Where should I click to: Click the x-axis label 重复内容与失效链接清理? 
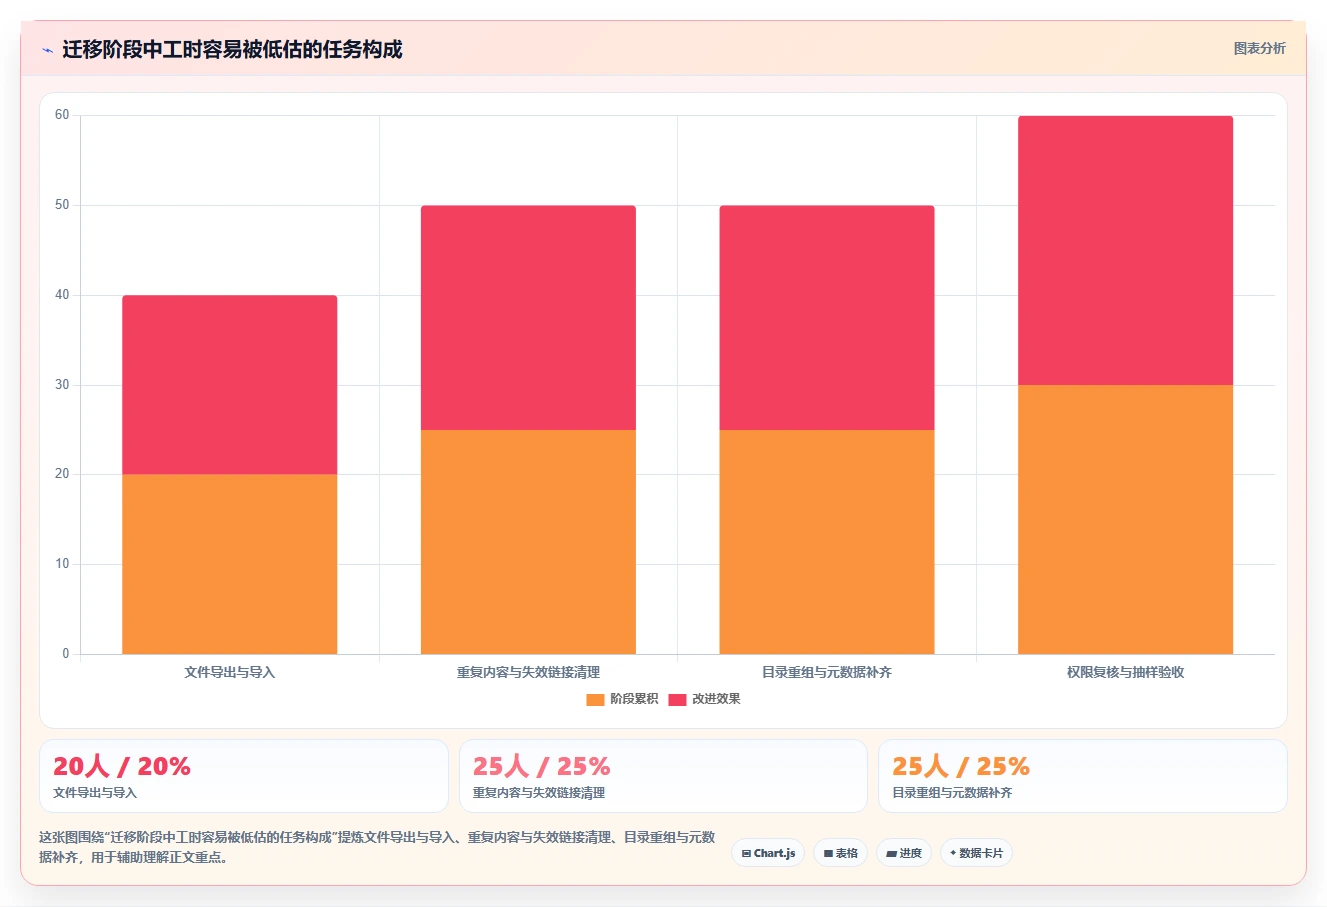point(528,672)
